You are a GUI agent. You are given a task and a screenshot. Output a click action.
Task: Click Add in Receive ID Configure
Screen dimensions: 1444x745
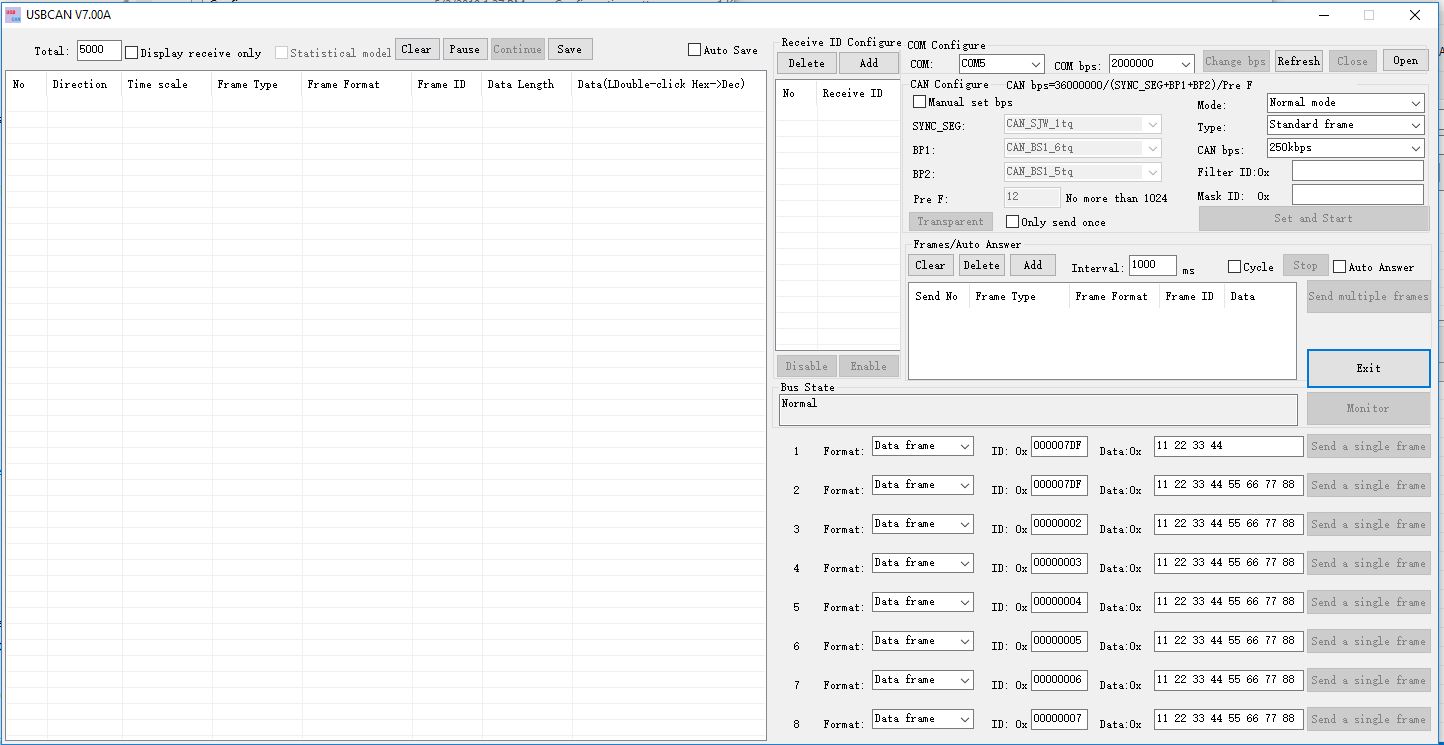tap(869, 63)
